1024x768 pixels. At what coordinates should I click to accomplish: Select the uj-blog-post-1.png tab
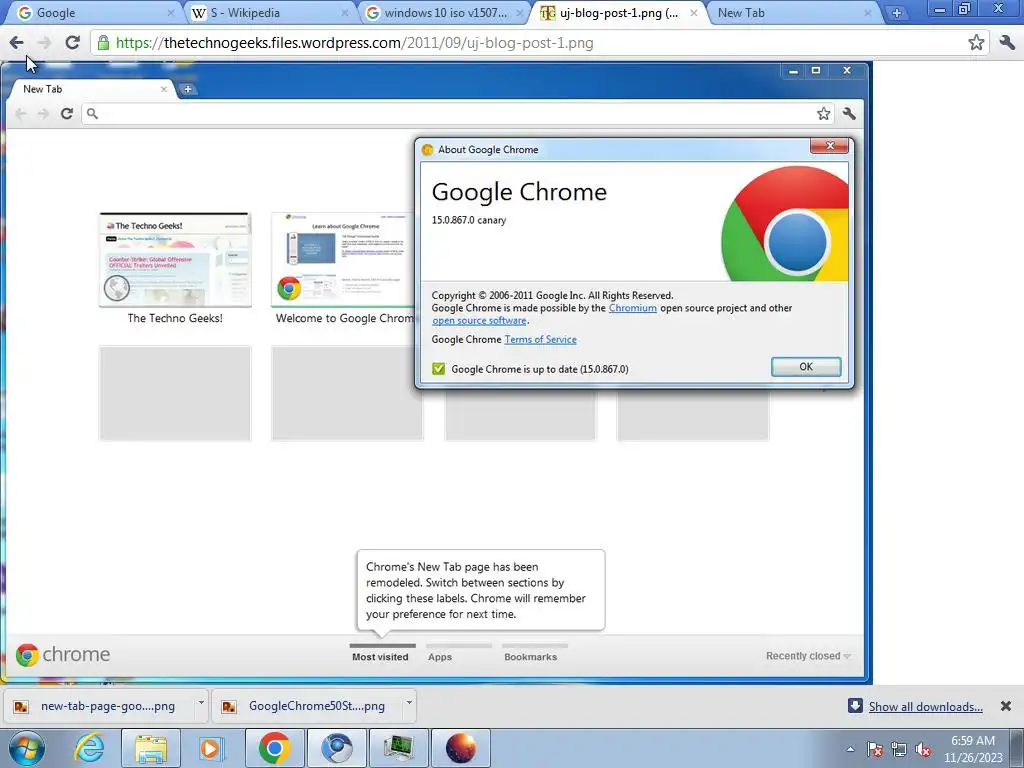coord(619,13)
